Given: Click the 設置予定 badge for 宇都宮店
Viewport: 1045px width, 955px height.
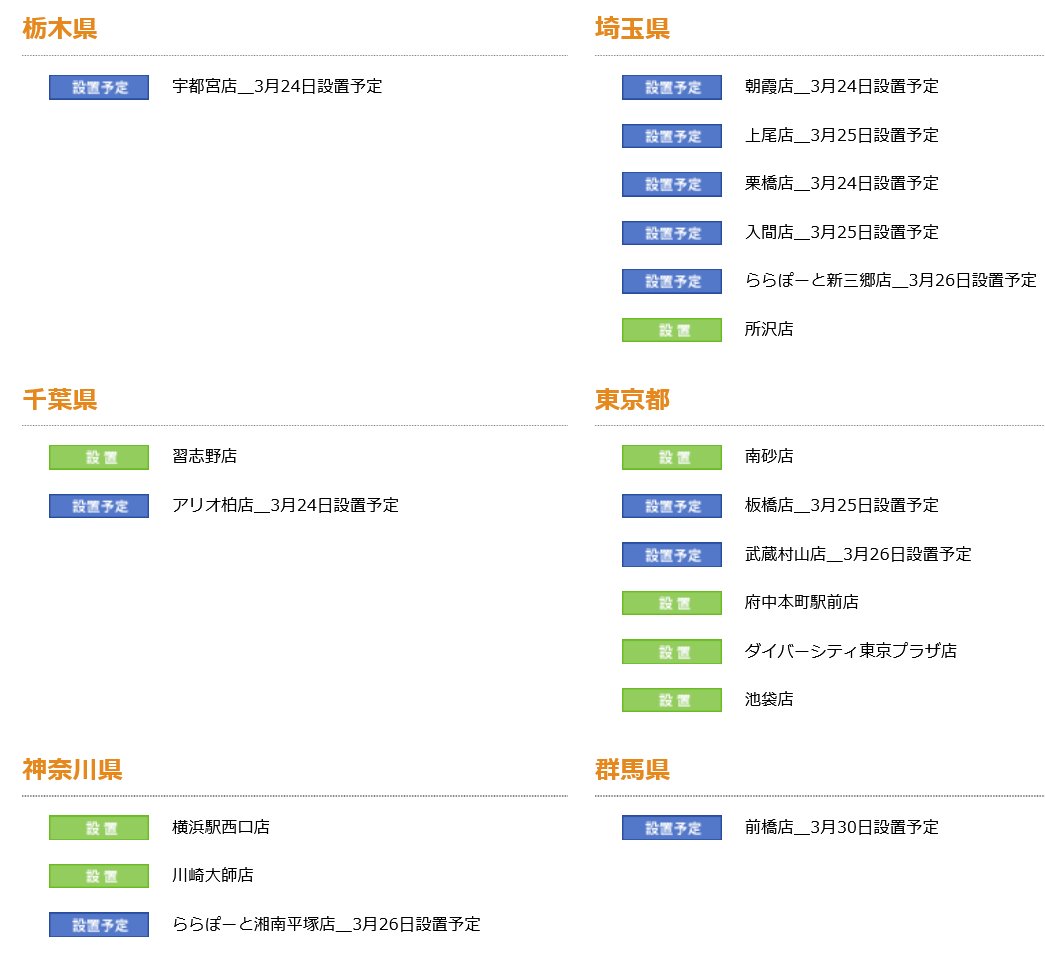Looking at the screenshot, I should (98, 87).
